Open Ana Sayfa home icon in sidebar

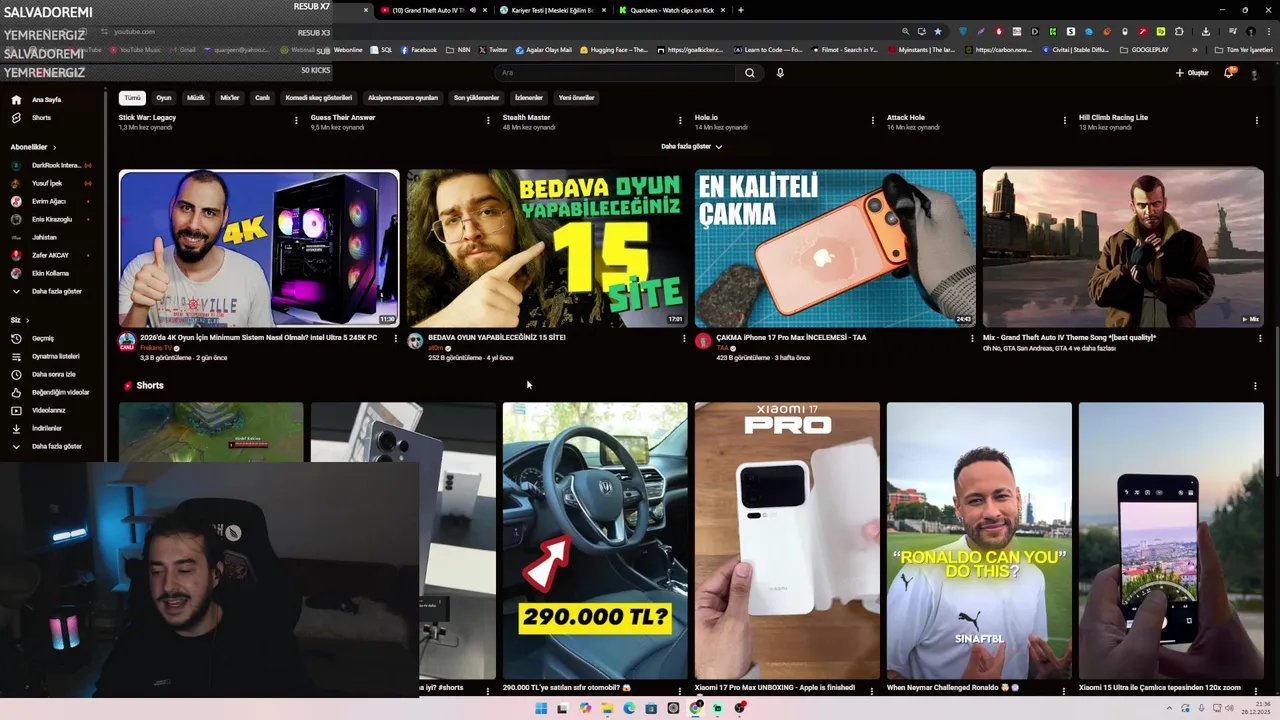16,100
